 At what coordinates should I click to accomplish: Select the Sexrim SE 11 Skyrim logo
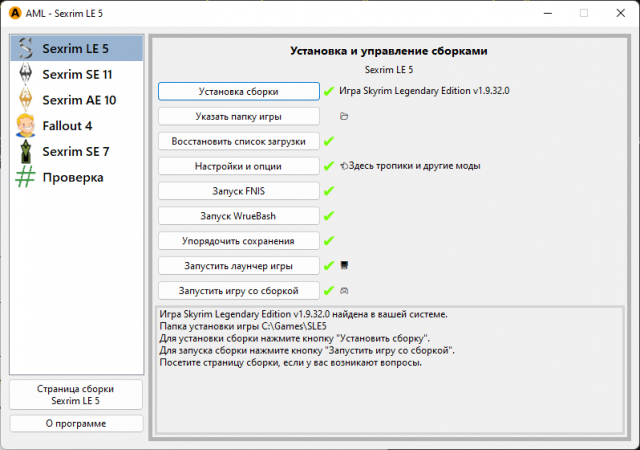[26, 74]
